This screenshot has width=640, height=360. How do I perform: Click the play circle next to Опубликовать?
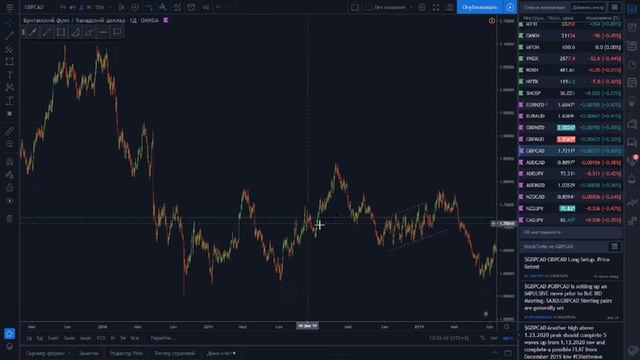(510, 7)
